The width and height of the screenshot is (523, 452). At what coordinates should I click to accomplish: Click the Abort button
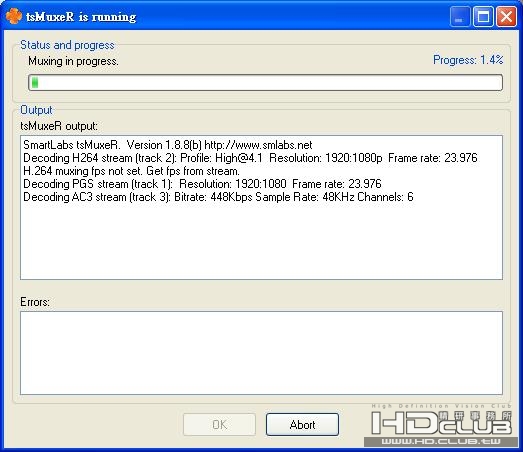(x=302, y=424)
